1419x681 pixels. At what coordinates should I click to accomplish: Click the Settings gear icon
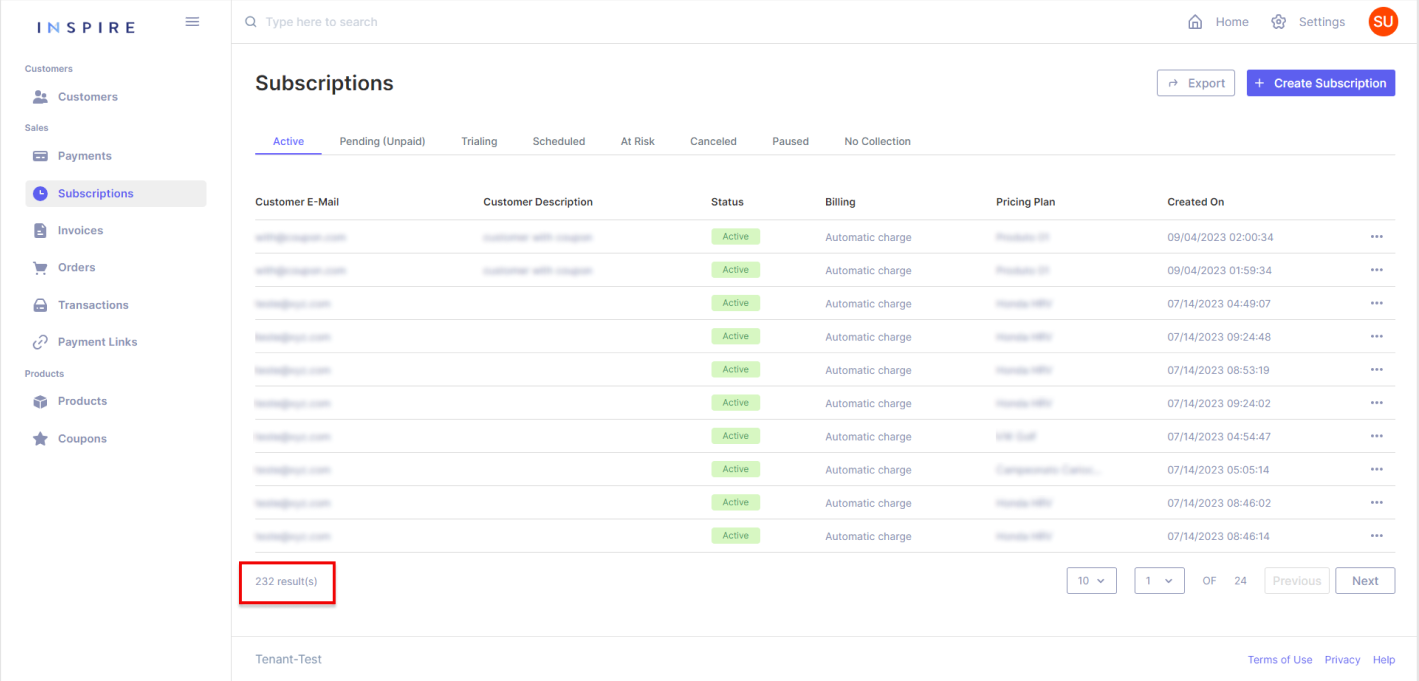[1278, 22]
